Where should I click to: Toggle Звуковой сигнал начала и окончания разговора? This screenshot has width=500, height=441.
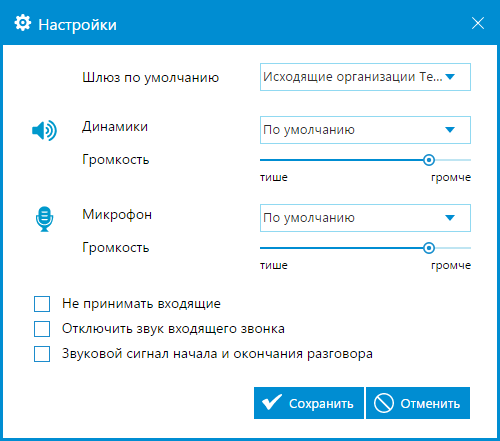pos(42,354)
